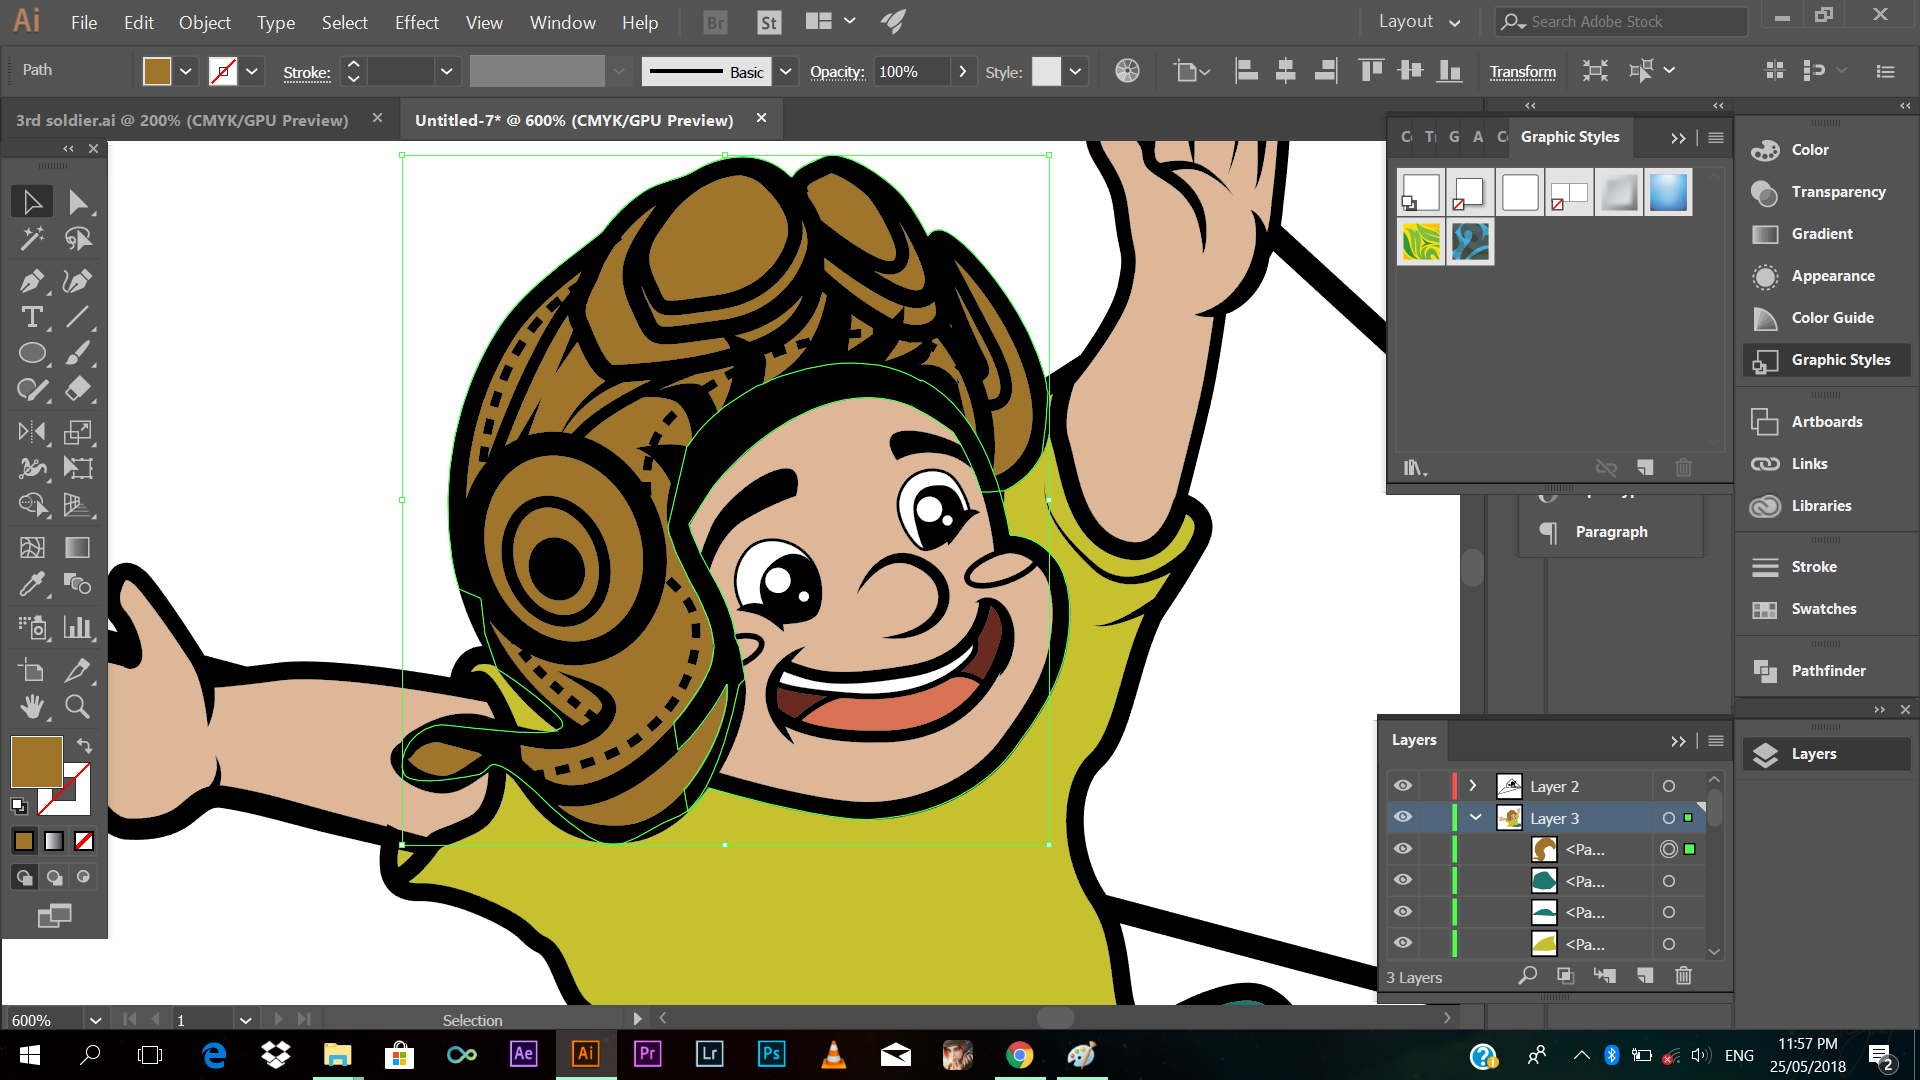
Task: Open Recolor Artwork color wheel
Action: click(1127, 71)
